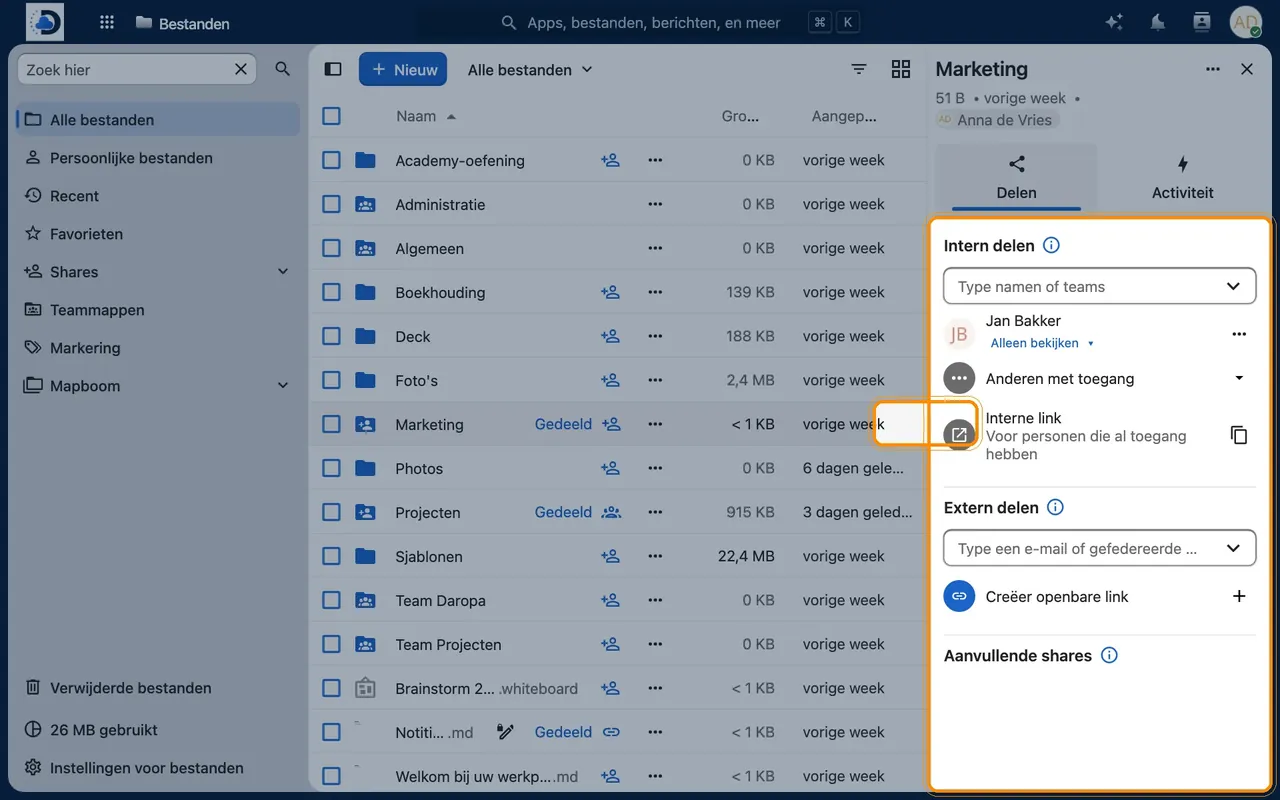Sort by Aangepast column header
The width and height of the screenshot is (1280, 800).
844,116
